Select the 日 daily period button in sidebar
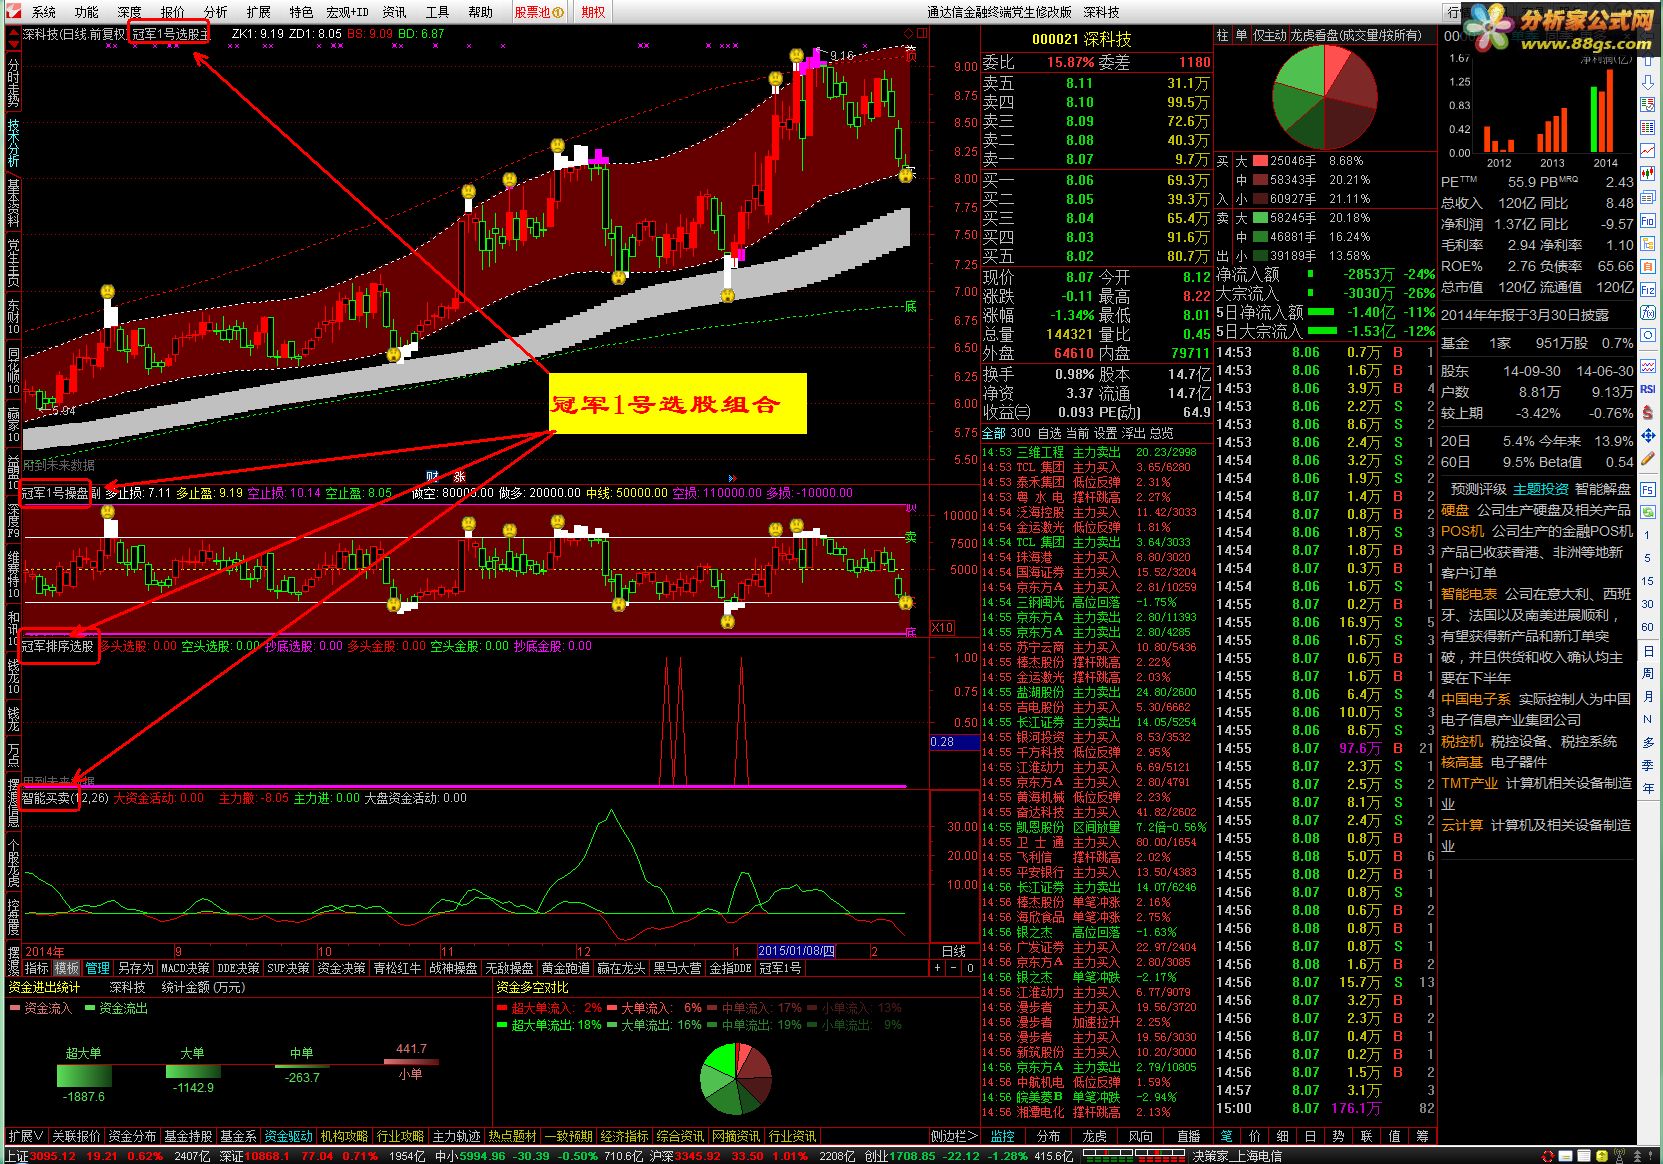Screen dimensions: 1663x1164 coord(1648,651)
